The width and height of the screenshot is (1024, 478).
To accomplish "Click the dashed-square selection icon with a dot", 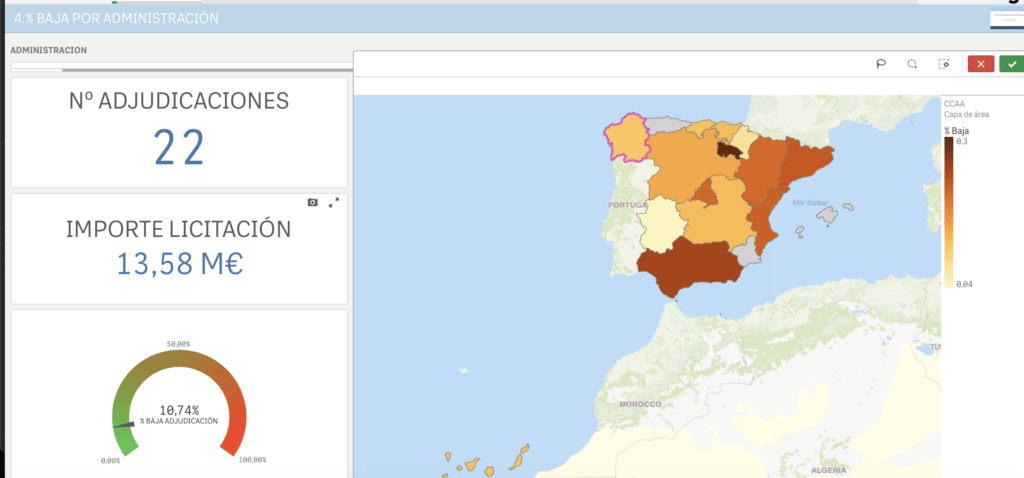I will [944, 63].
